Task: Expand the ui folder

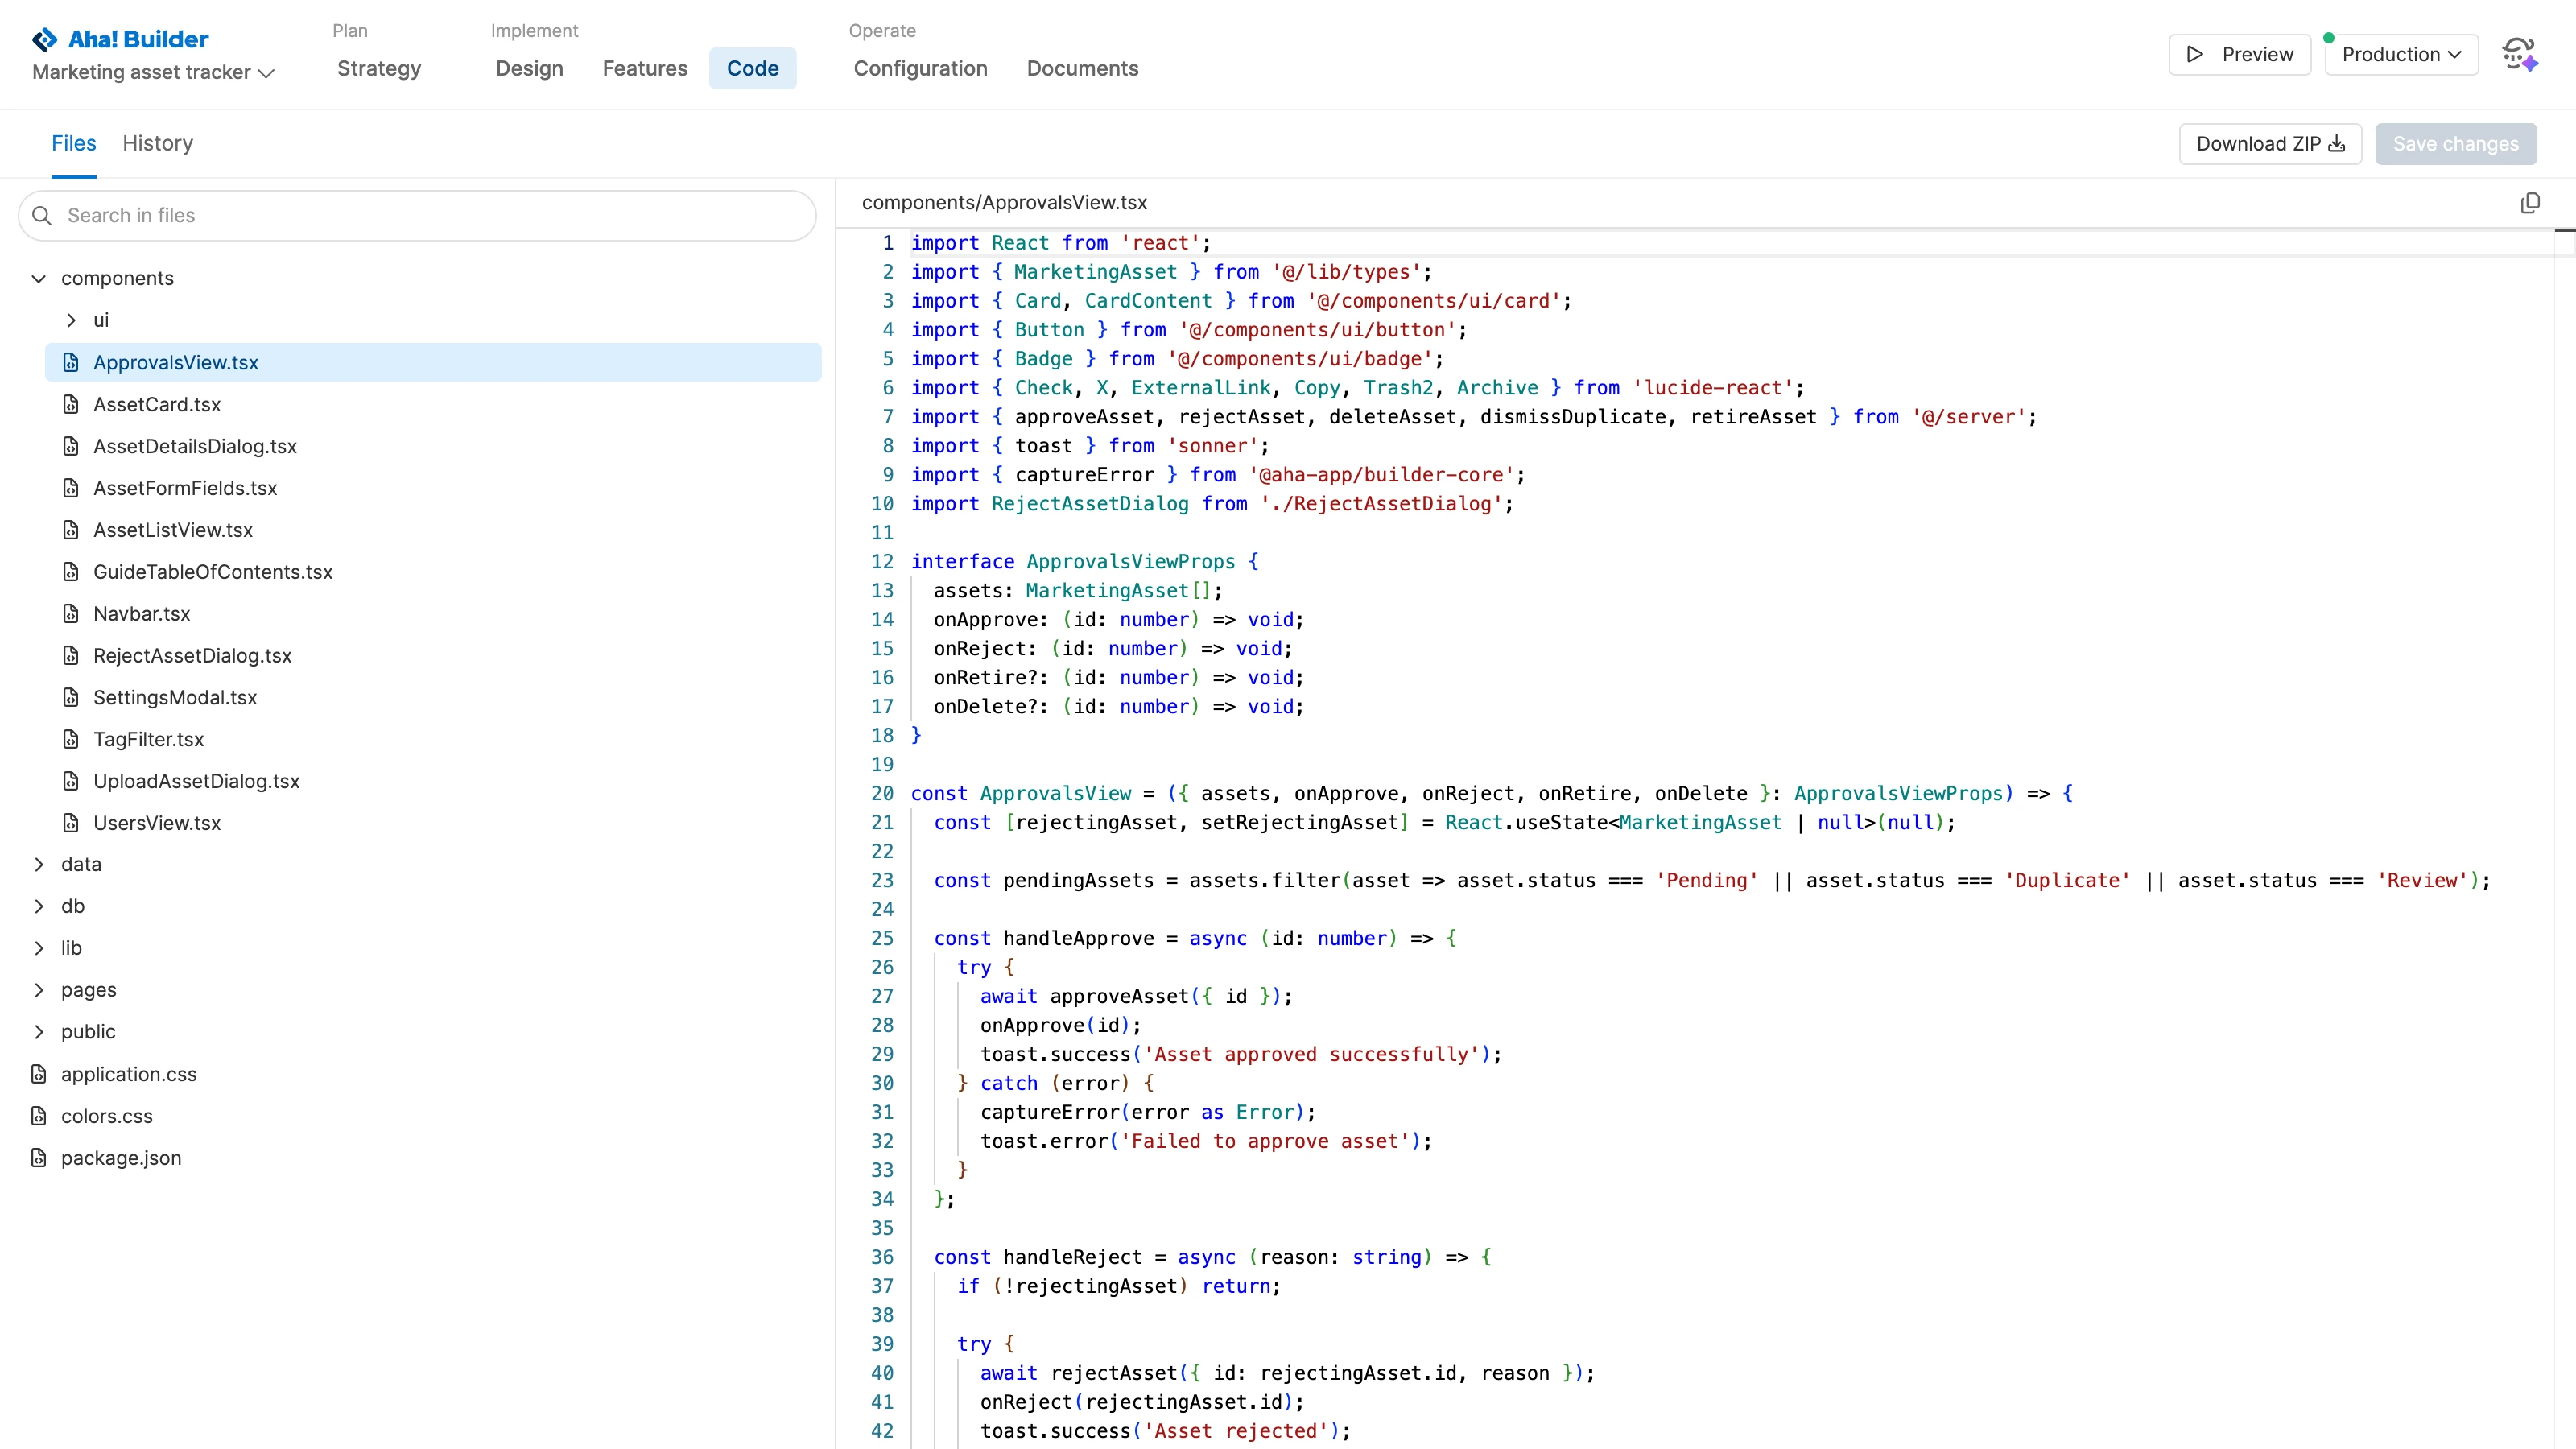Action: [70, 319]
